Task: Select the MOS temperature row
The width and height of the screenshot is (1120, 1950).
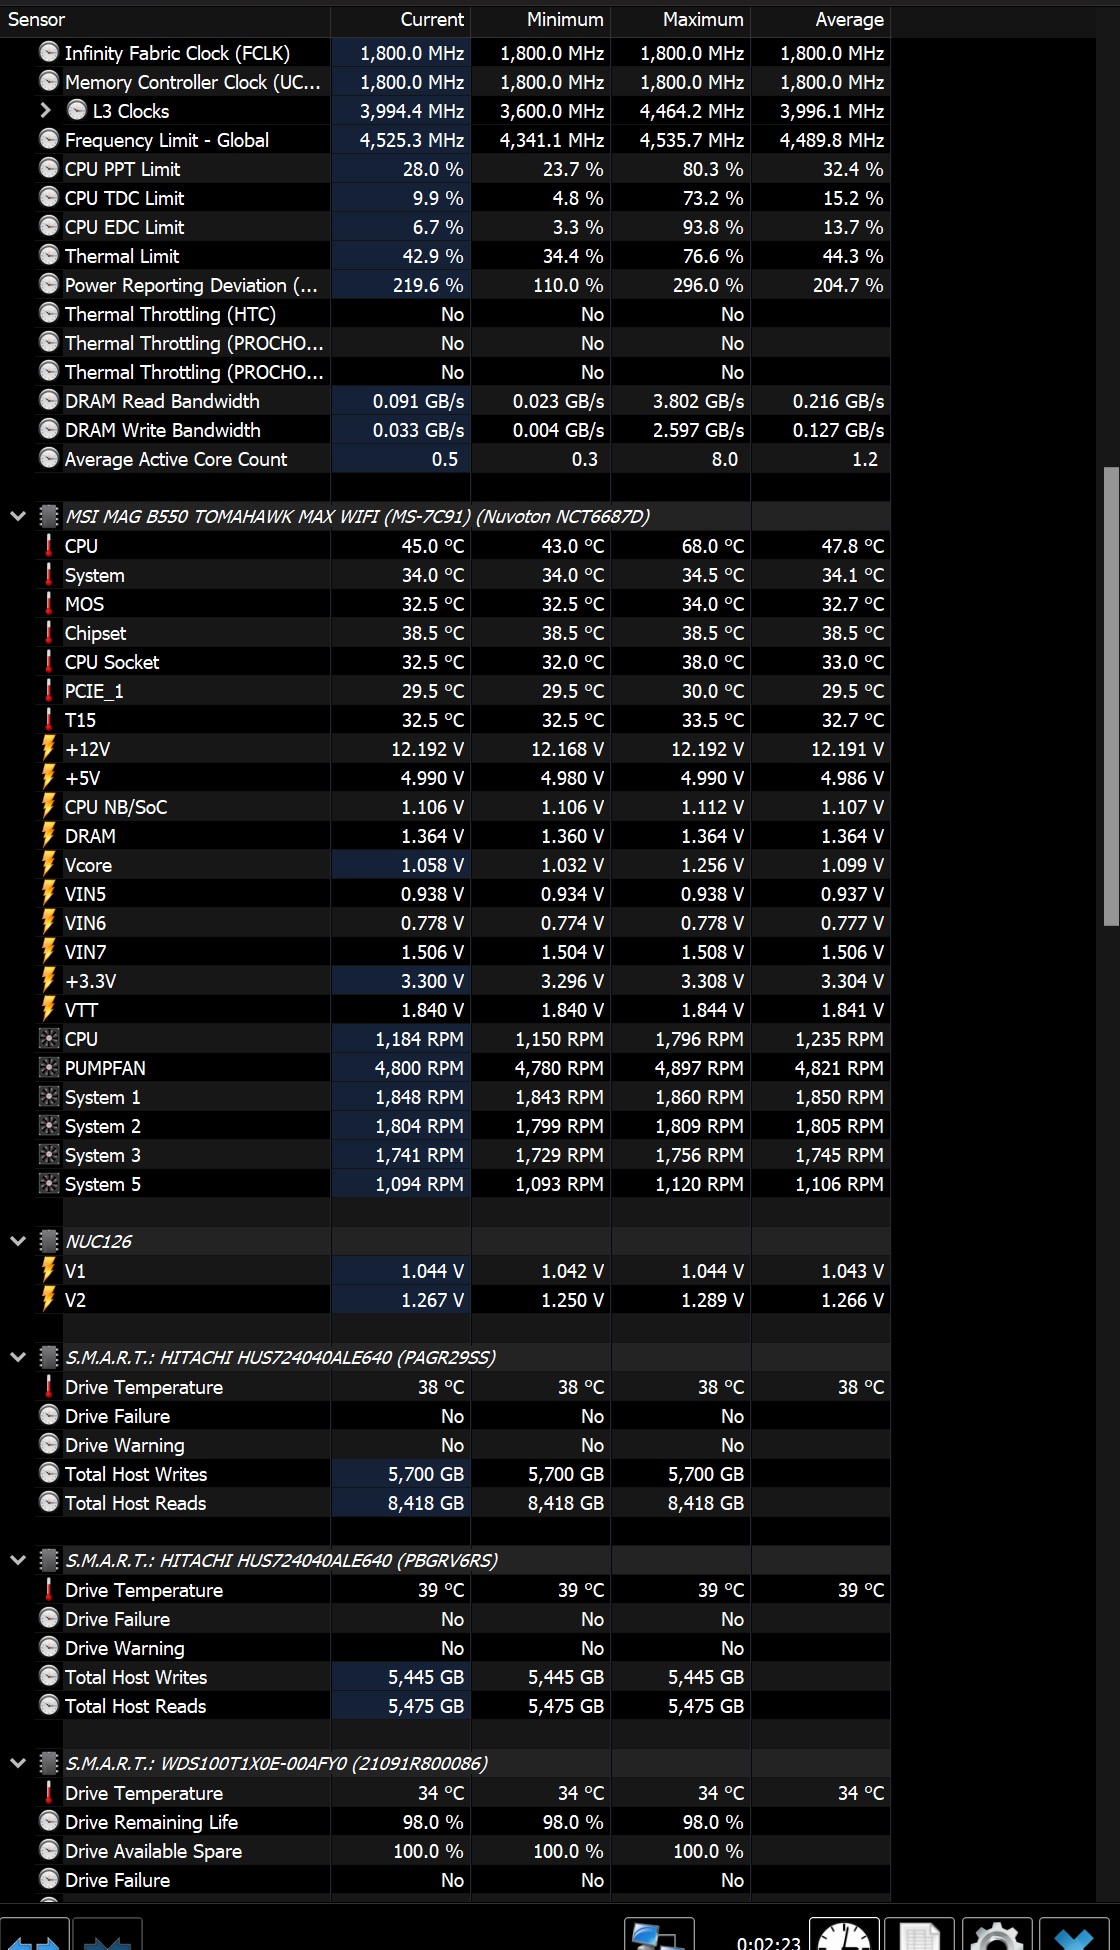Action: (445, 604)
